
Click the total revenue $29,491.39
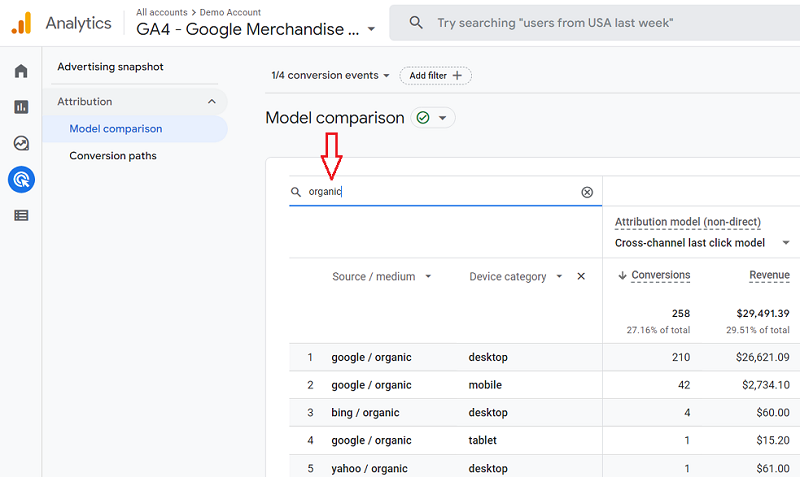click(763, 313)
